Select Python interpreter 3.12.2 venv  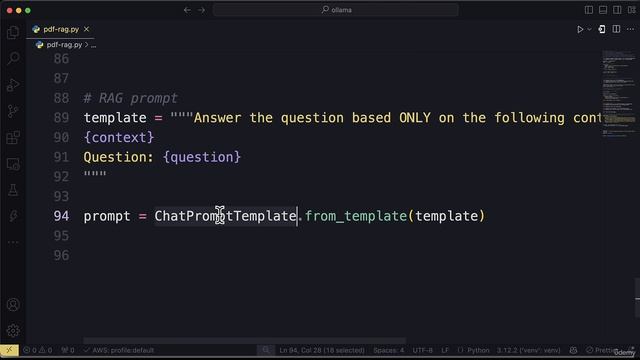528,350
